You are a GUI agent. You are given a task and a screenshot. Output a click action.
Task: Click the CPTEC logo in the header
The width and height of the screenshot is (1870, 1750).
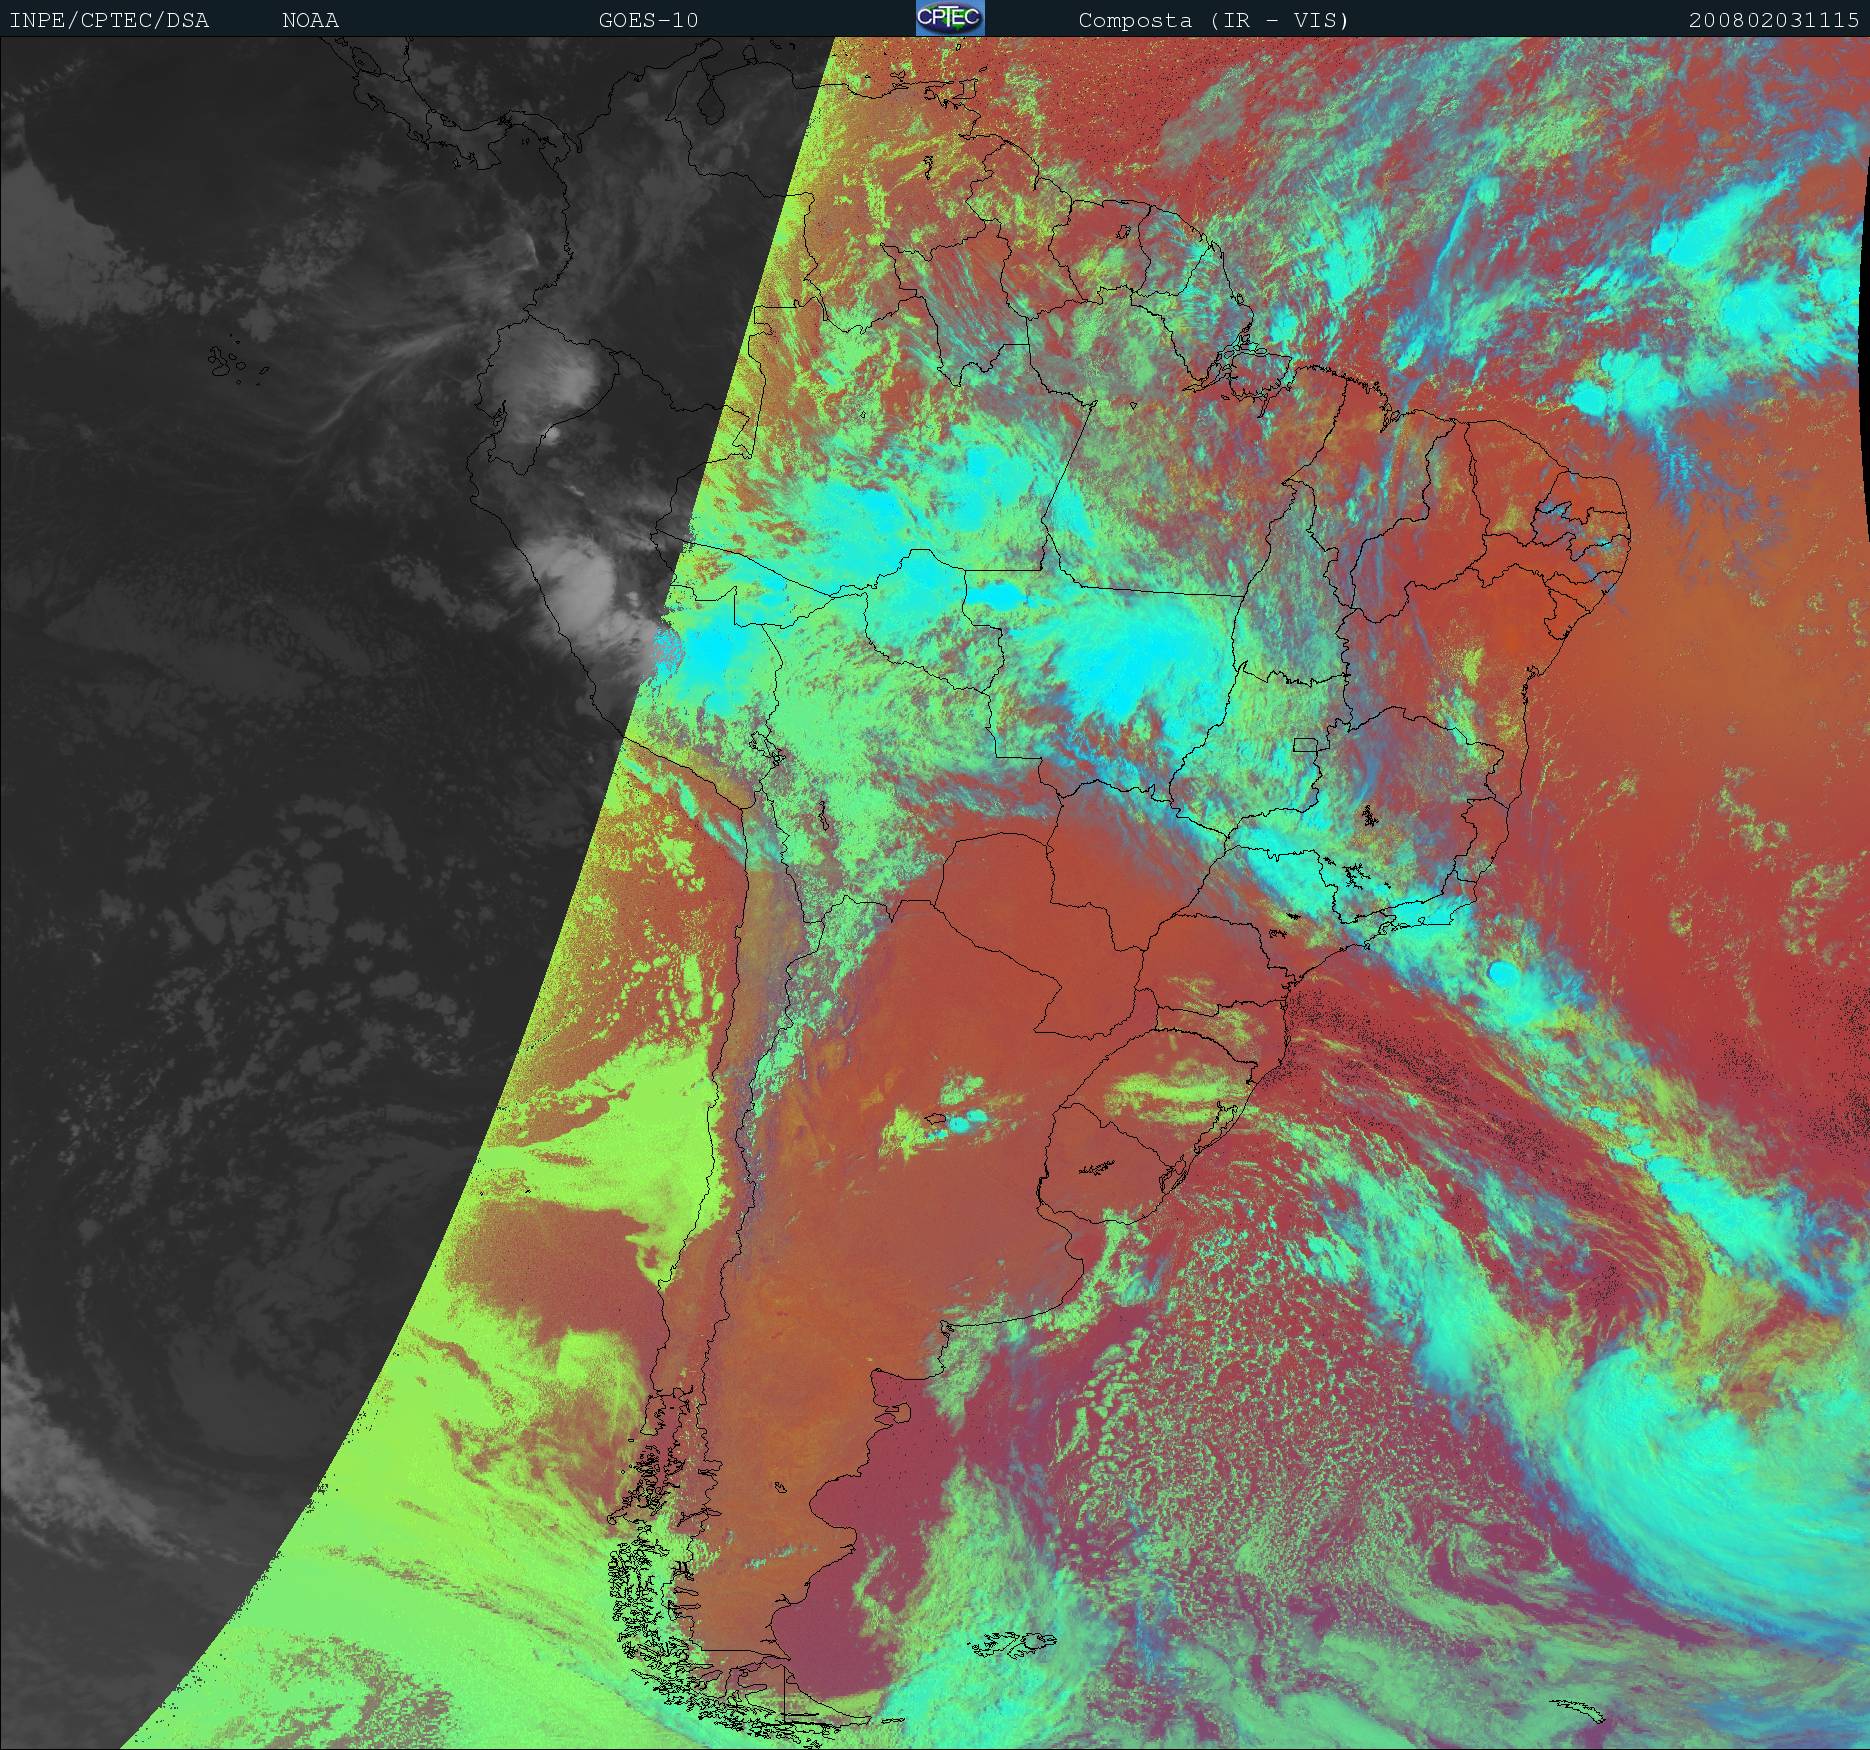click(x=949, y=18)
